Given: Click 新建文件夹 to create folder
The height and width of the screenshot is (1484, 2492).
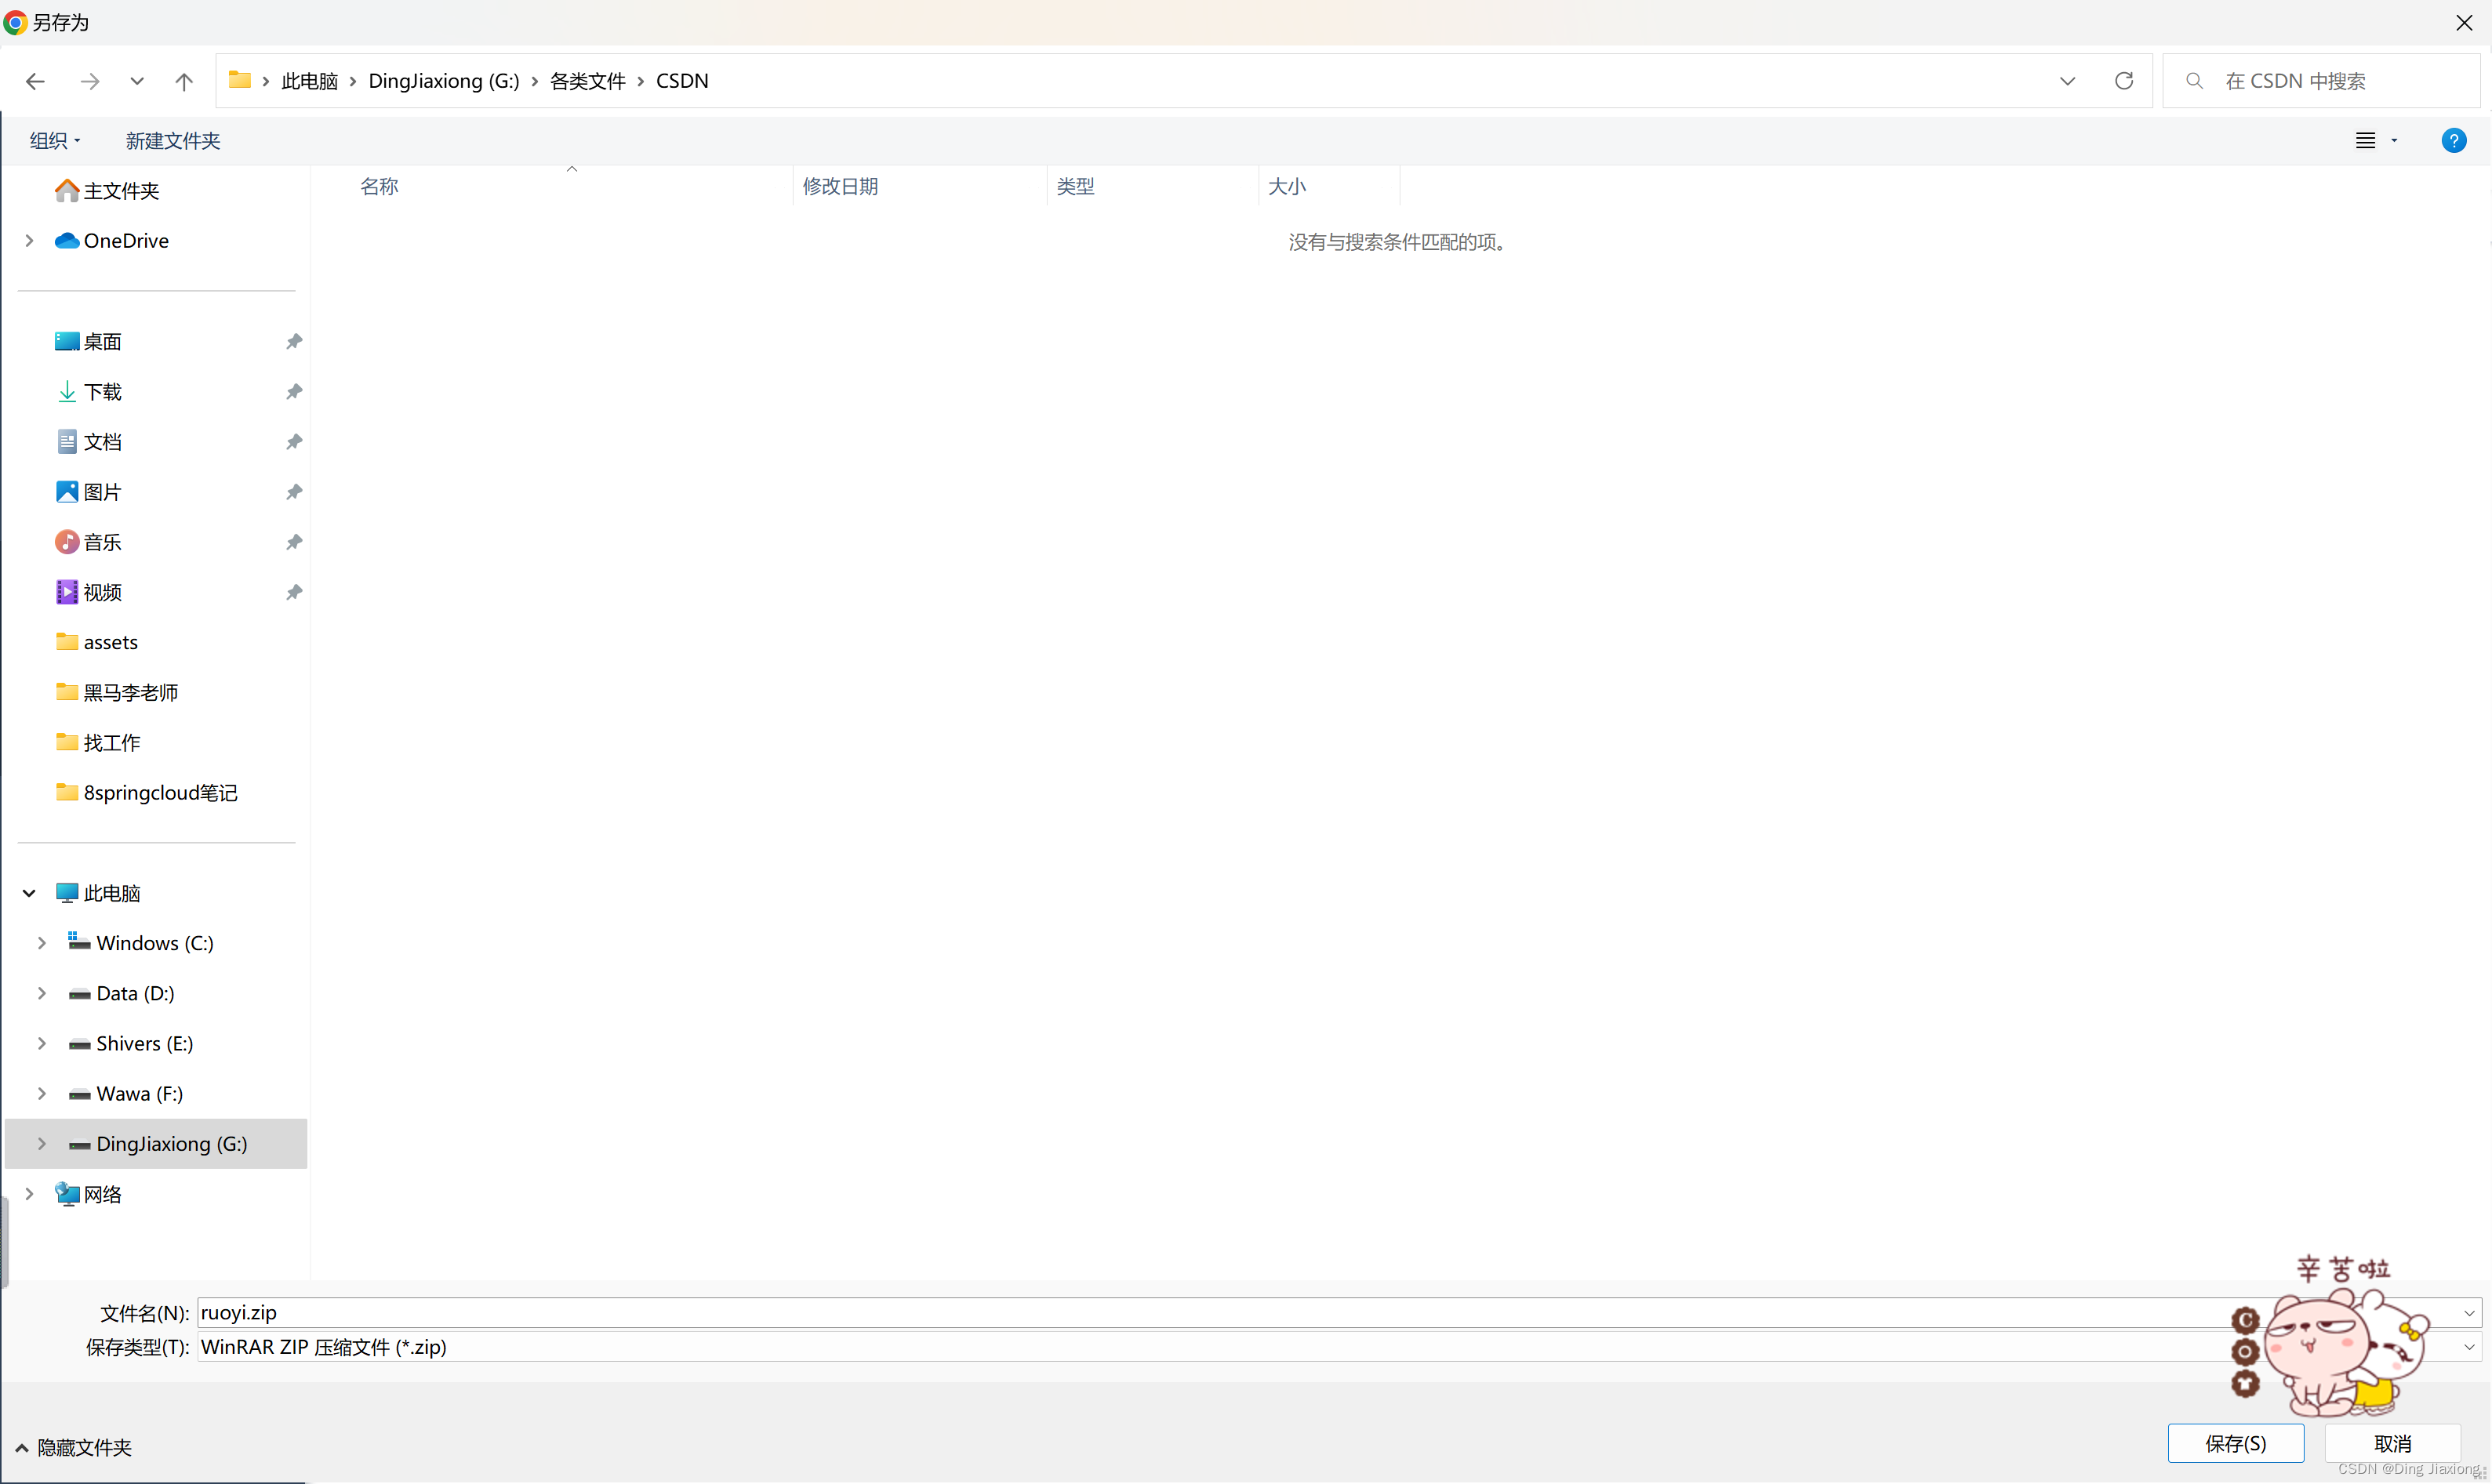Looking at the screenshot, I should pos(172,141).
